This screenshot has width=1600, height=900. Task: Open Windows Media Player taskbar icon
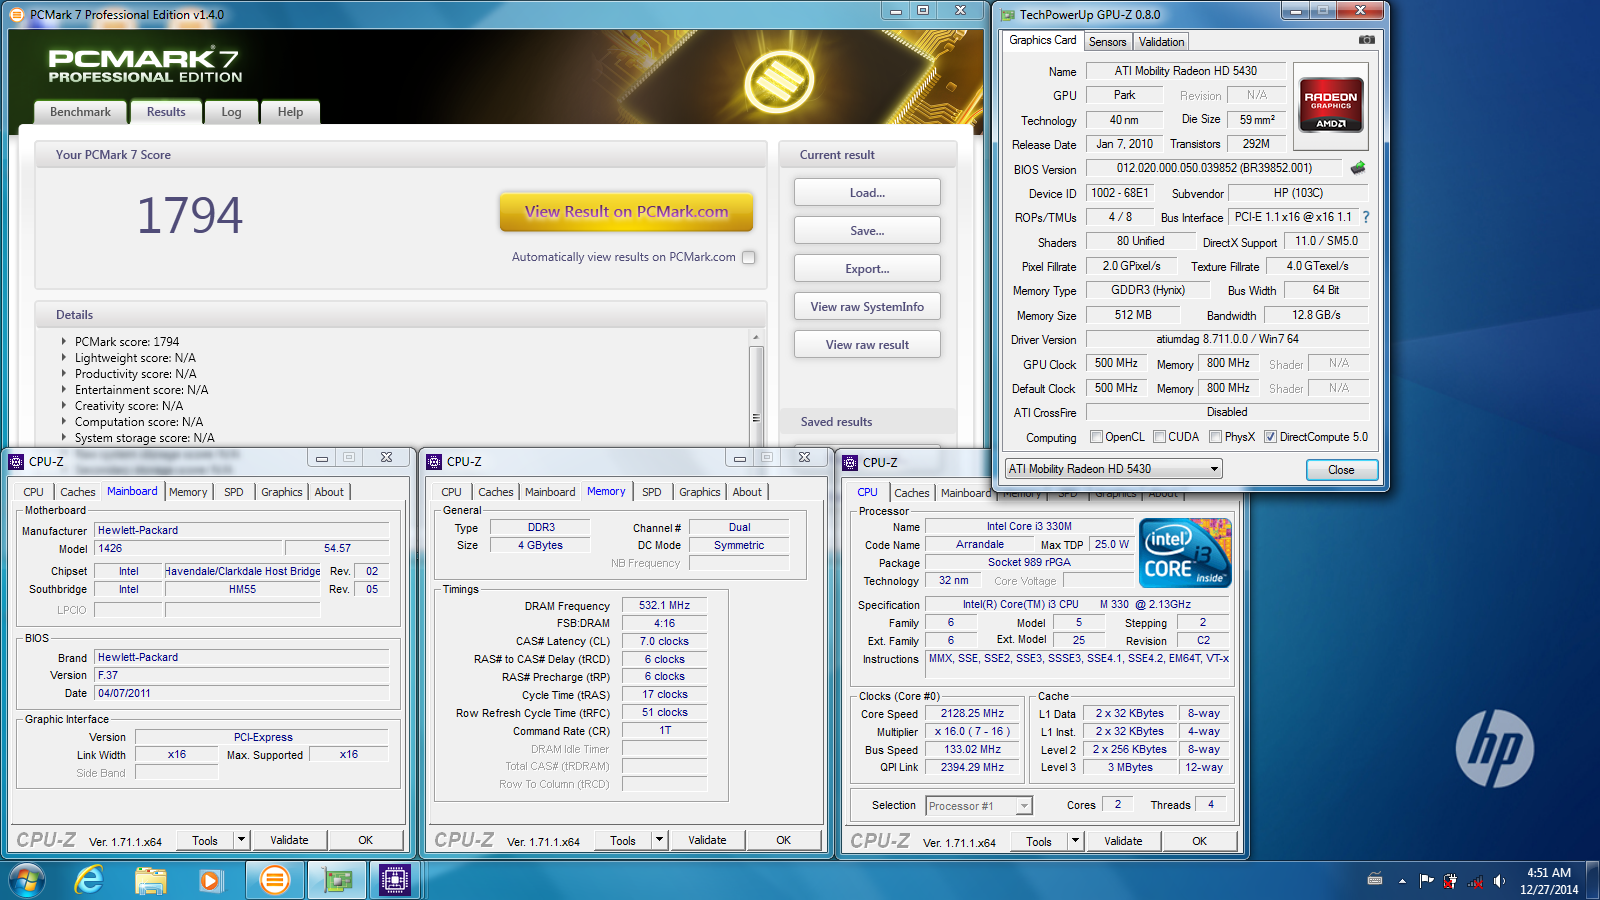coord(210,880)
